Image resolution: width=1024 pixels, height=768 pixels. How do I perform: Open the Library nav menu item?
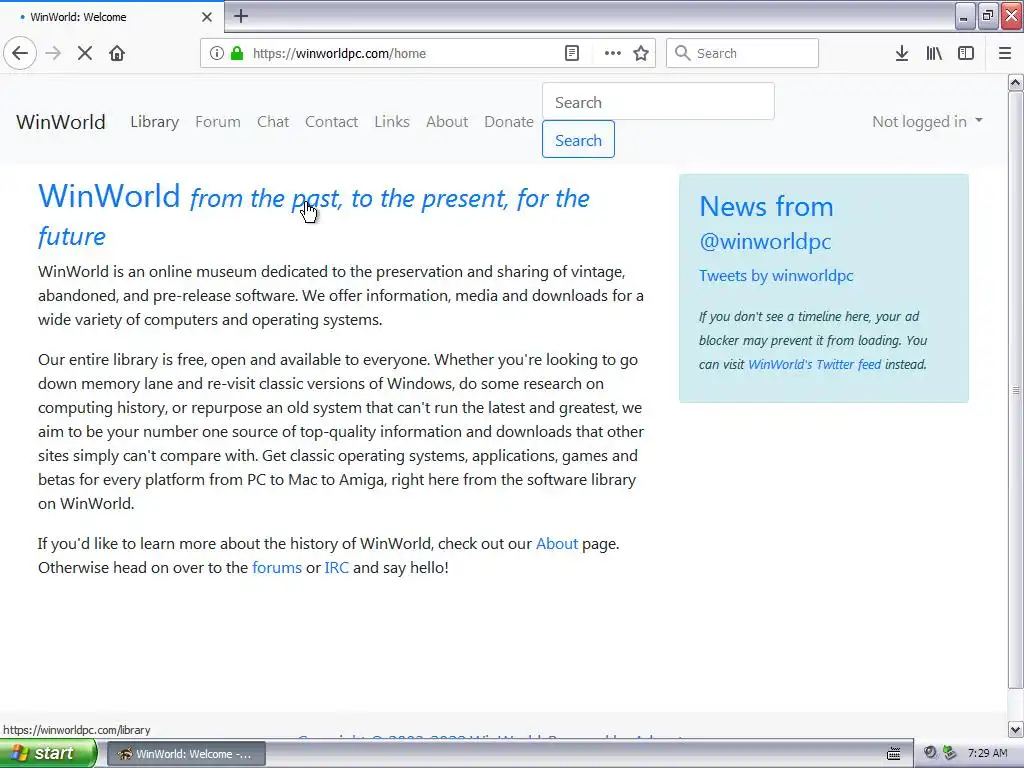[154, 121]
